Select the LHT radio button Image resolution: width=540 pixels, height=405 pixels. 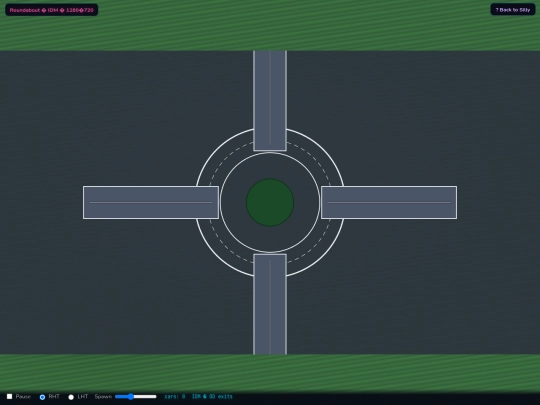click(71, 397)
